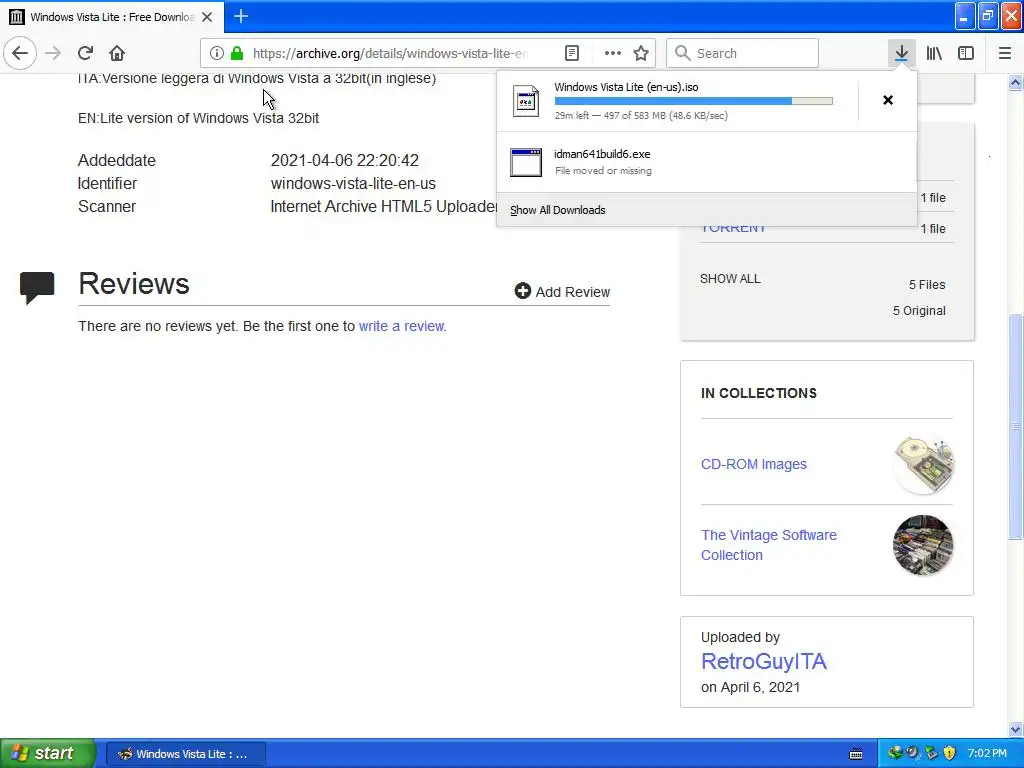
Task: Click the forward navigation arrow
Action: [54, 53]
